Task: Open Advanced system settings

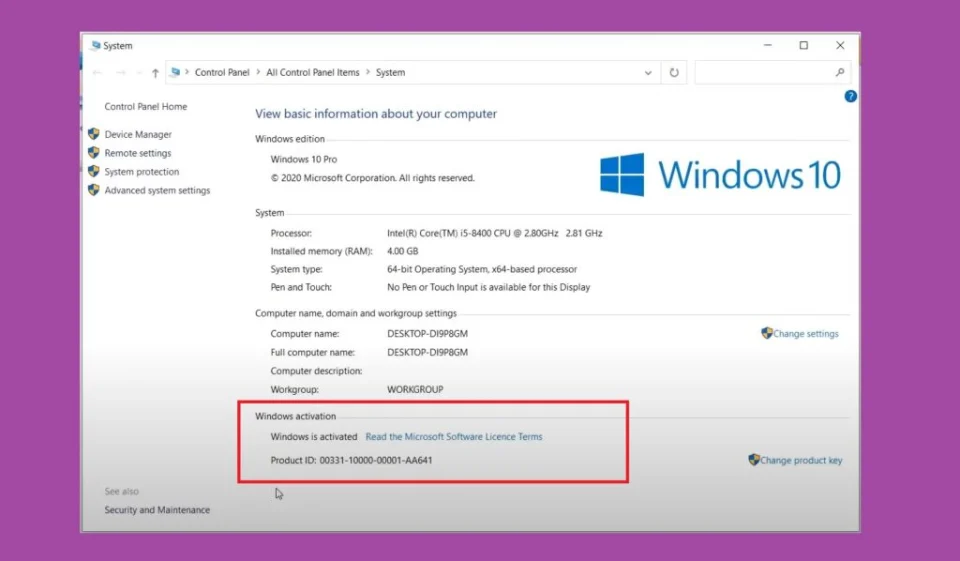Action: 157,190
